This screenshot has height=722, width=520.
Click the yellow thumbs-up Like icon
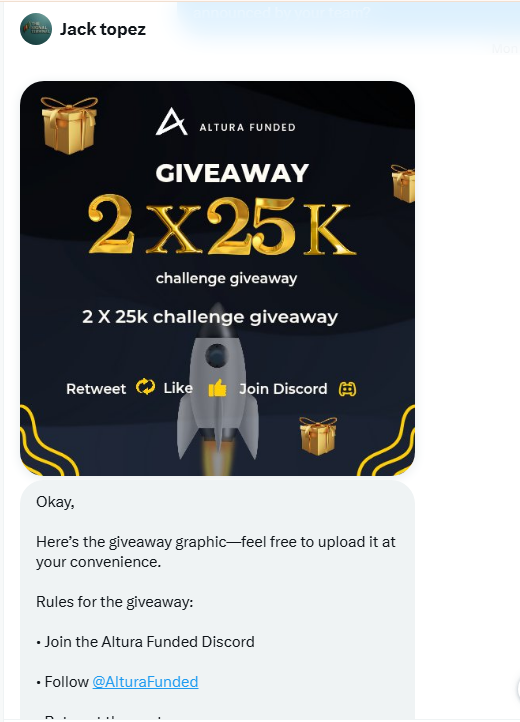(x=217, y=388)
